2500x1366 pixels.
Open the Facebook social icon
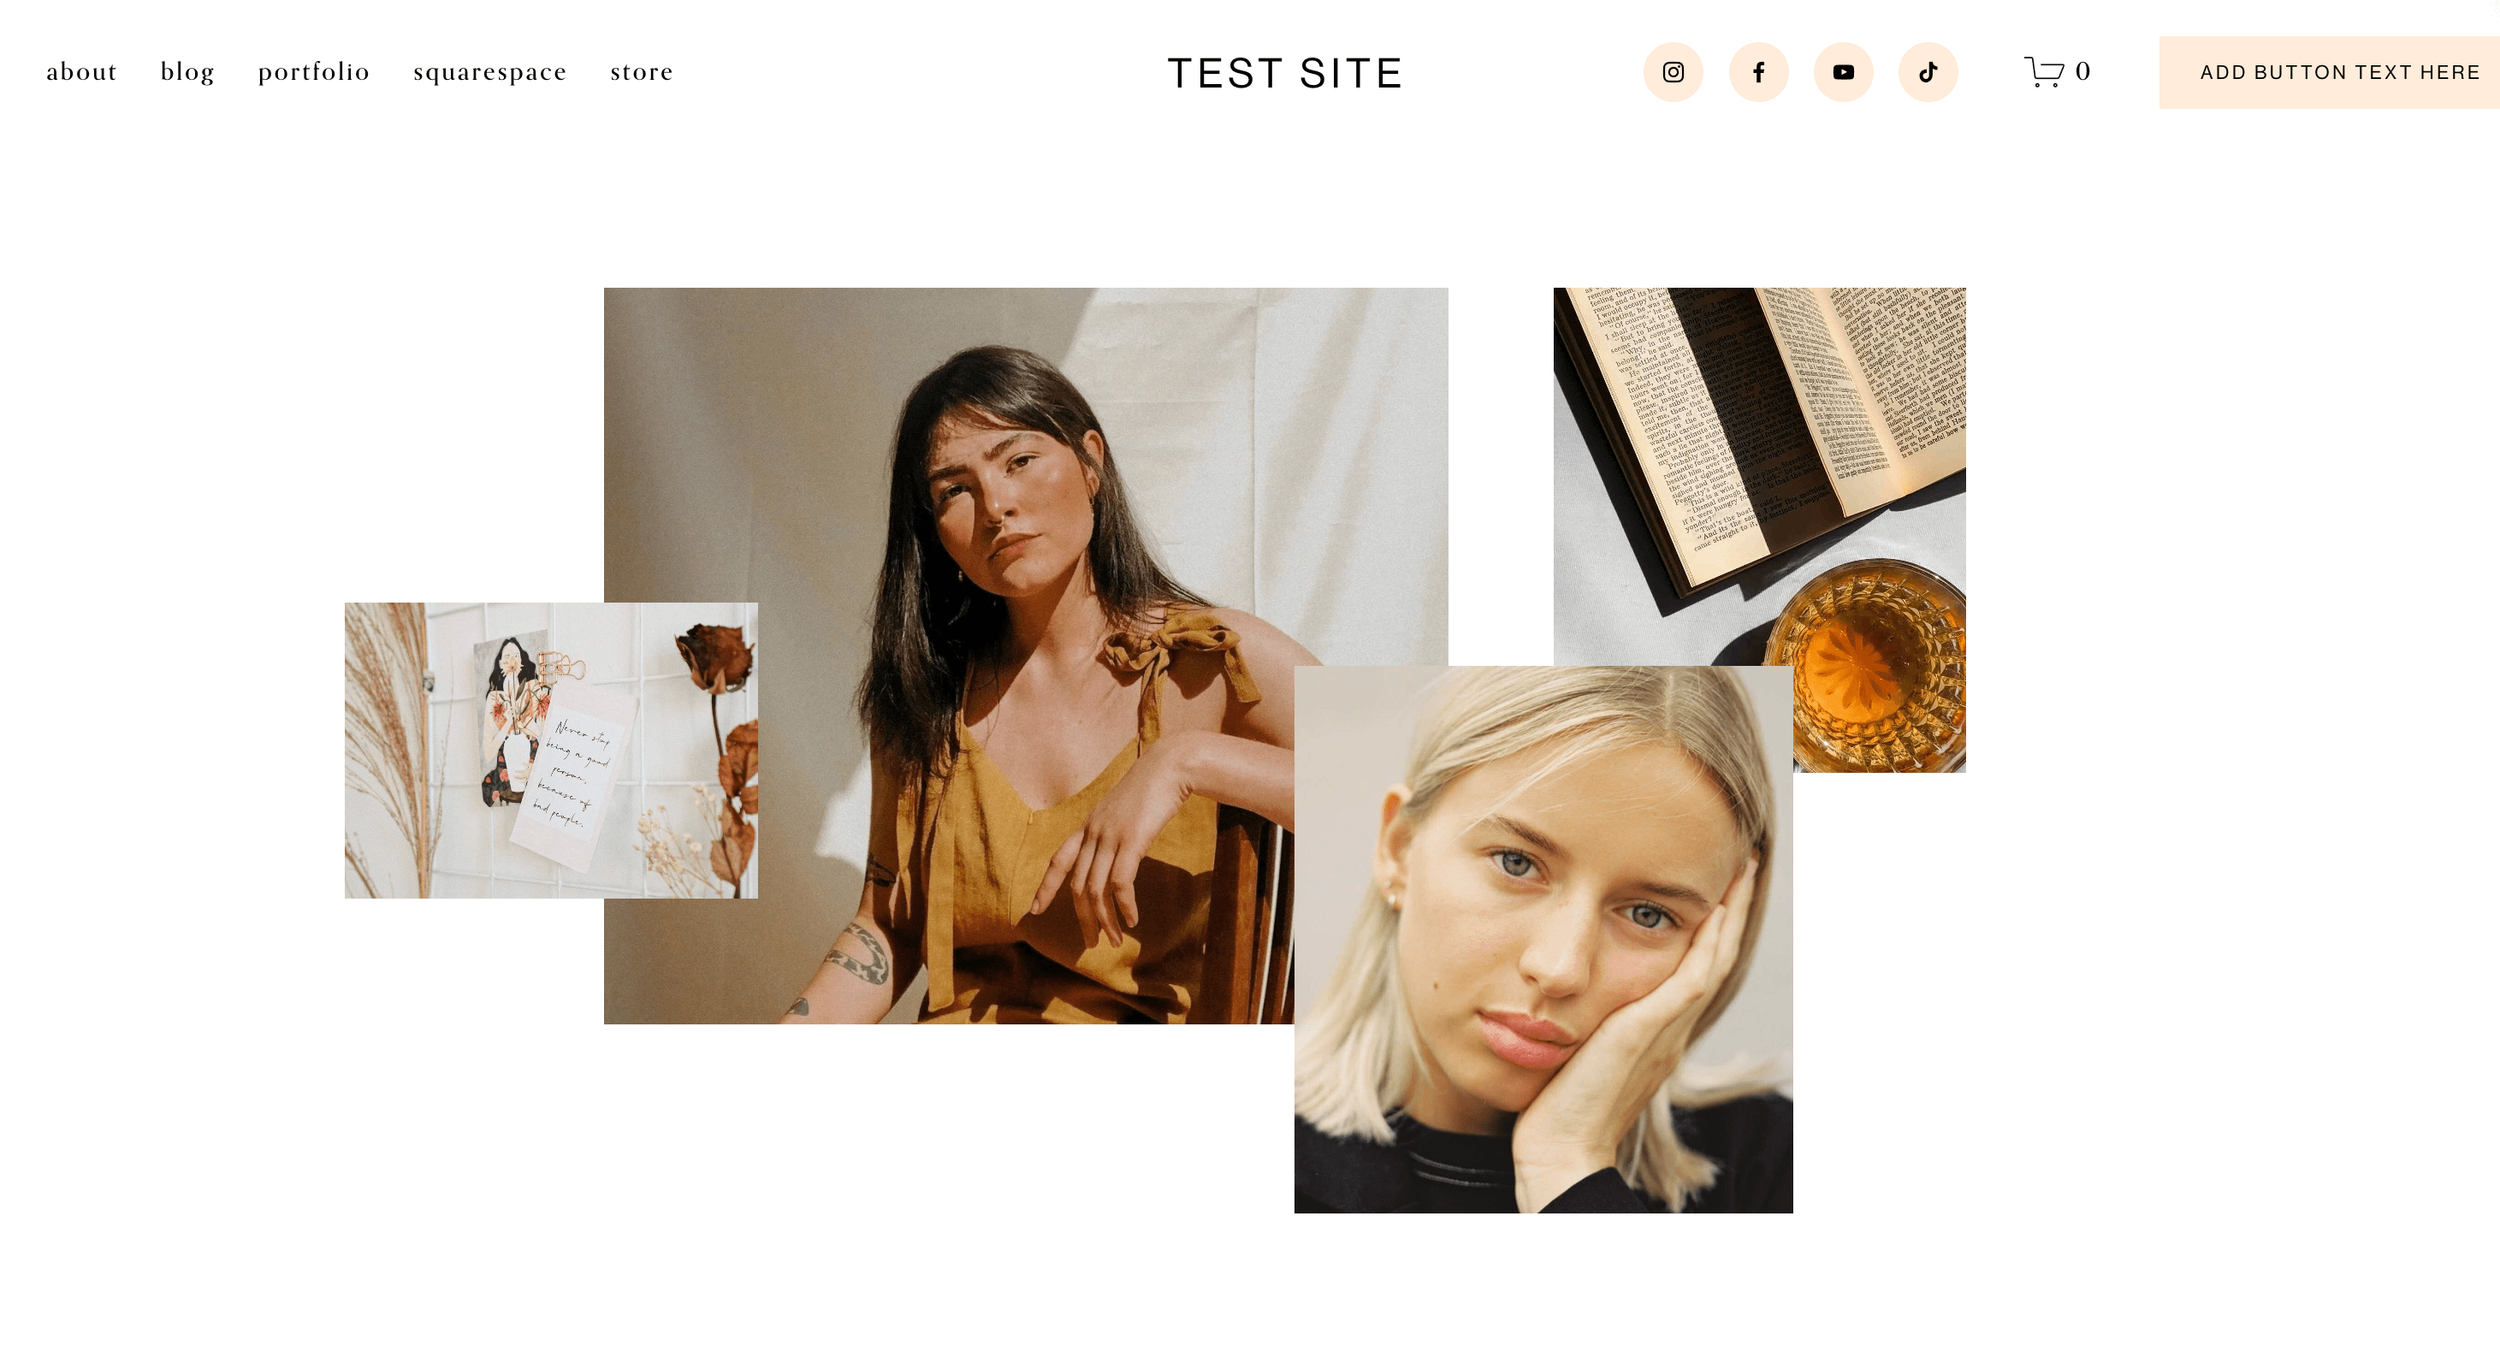[x=1759, y=72]
